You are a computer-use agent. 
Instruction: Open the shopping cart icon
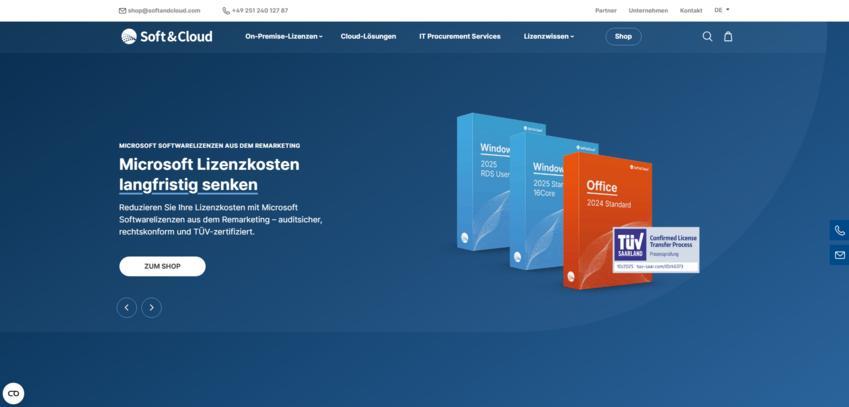pos(728,36)
